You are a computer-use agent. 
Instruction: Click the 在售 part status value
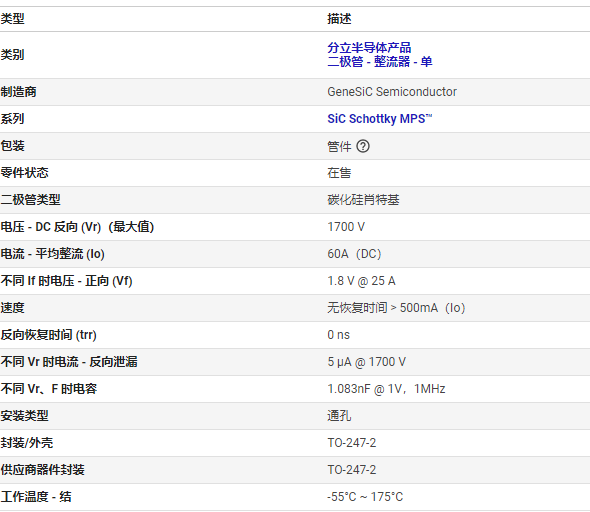(339, 173)
